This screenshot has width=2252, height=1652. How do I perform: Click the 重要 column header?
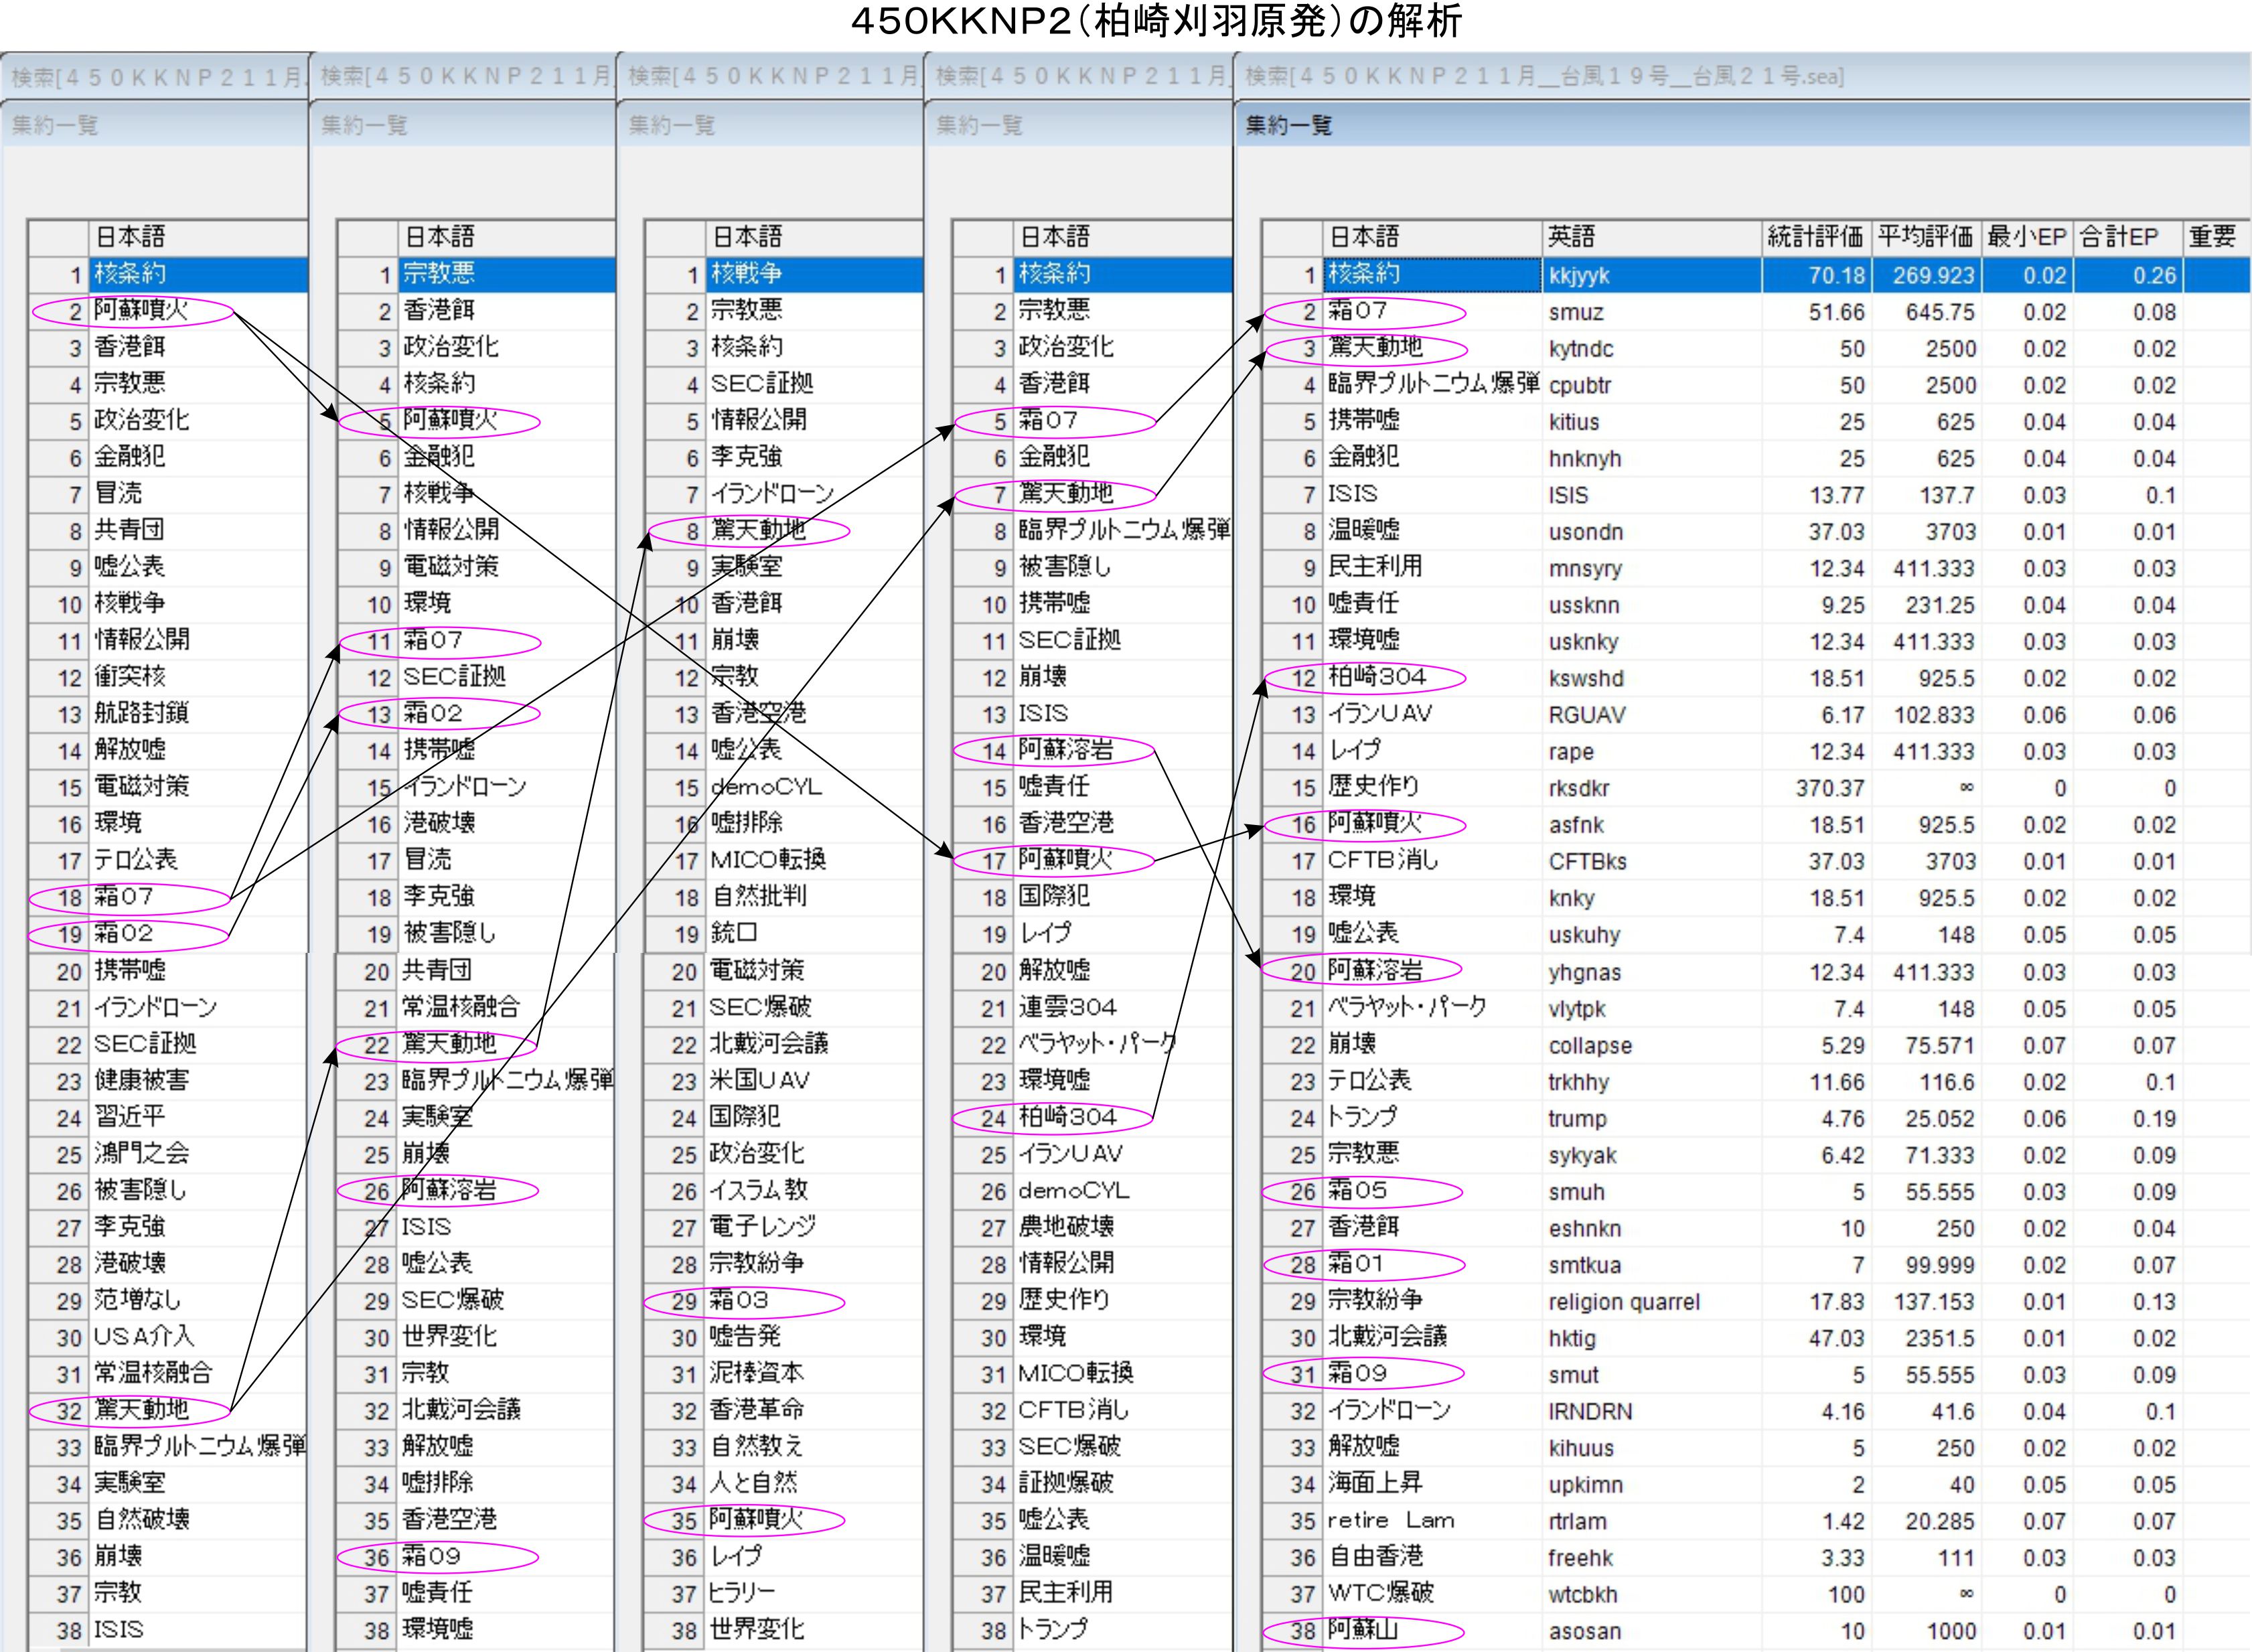tap(2211, 237)
